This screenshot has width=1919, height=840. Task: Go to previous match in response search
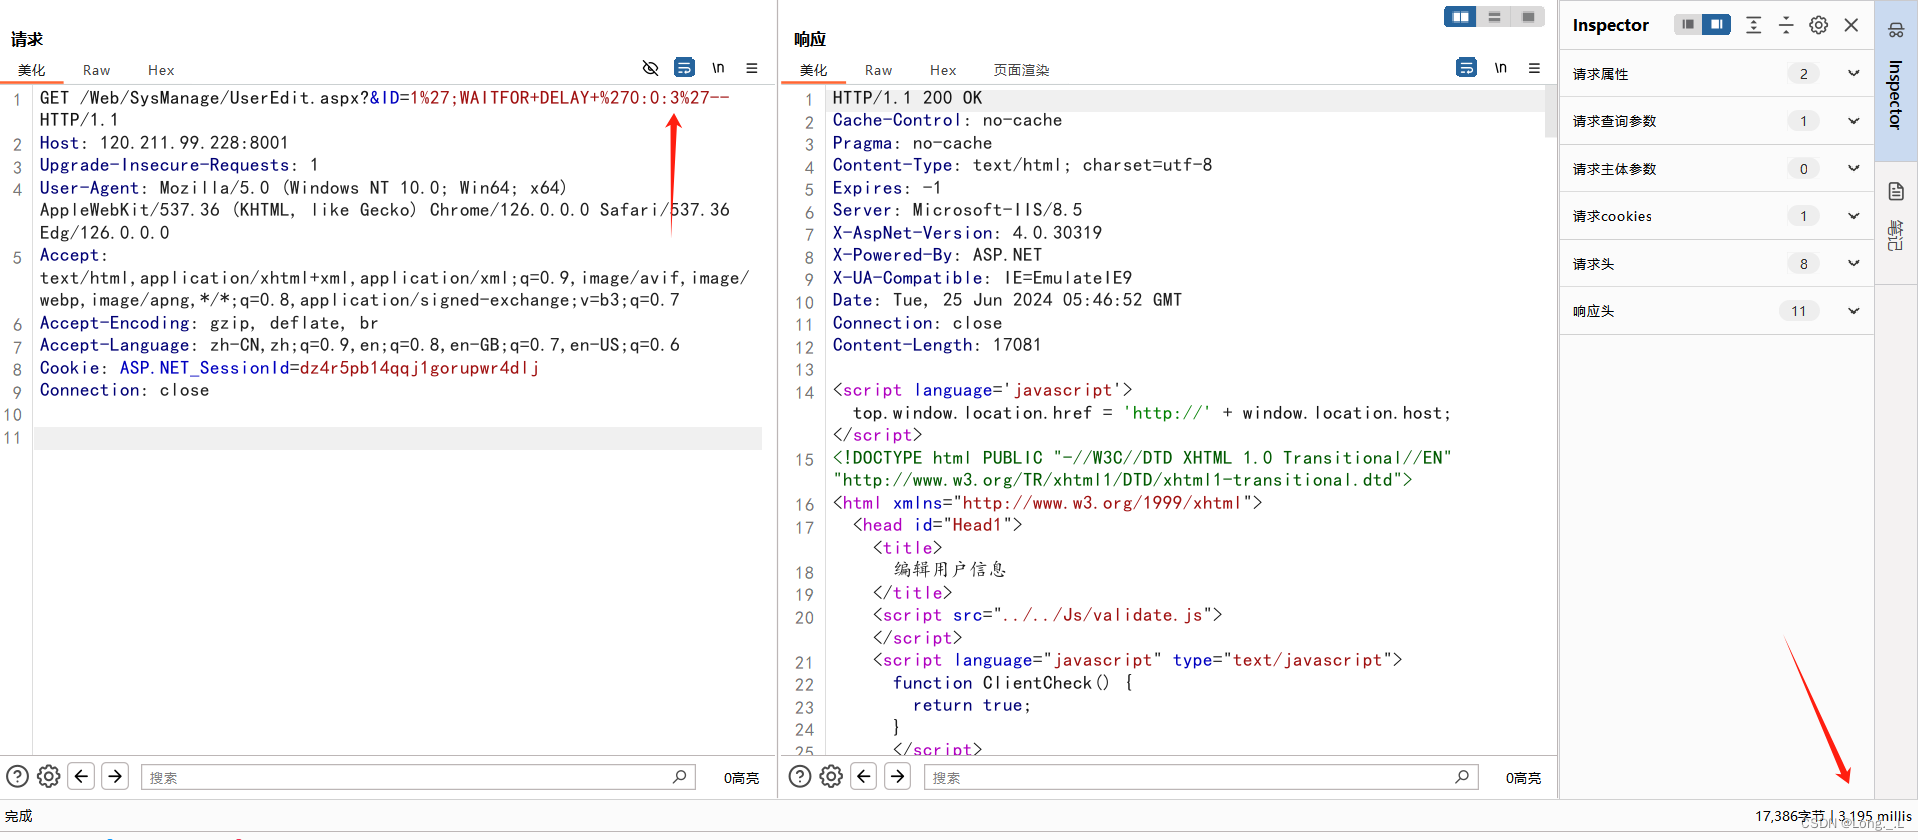point(865,776)
